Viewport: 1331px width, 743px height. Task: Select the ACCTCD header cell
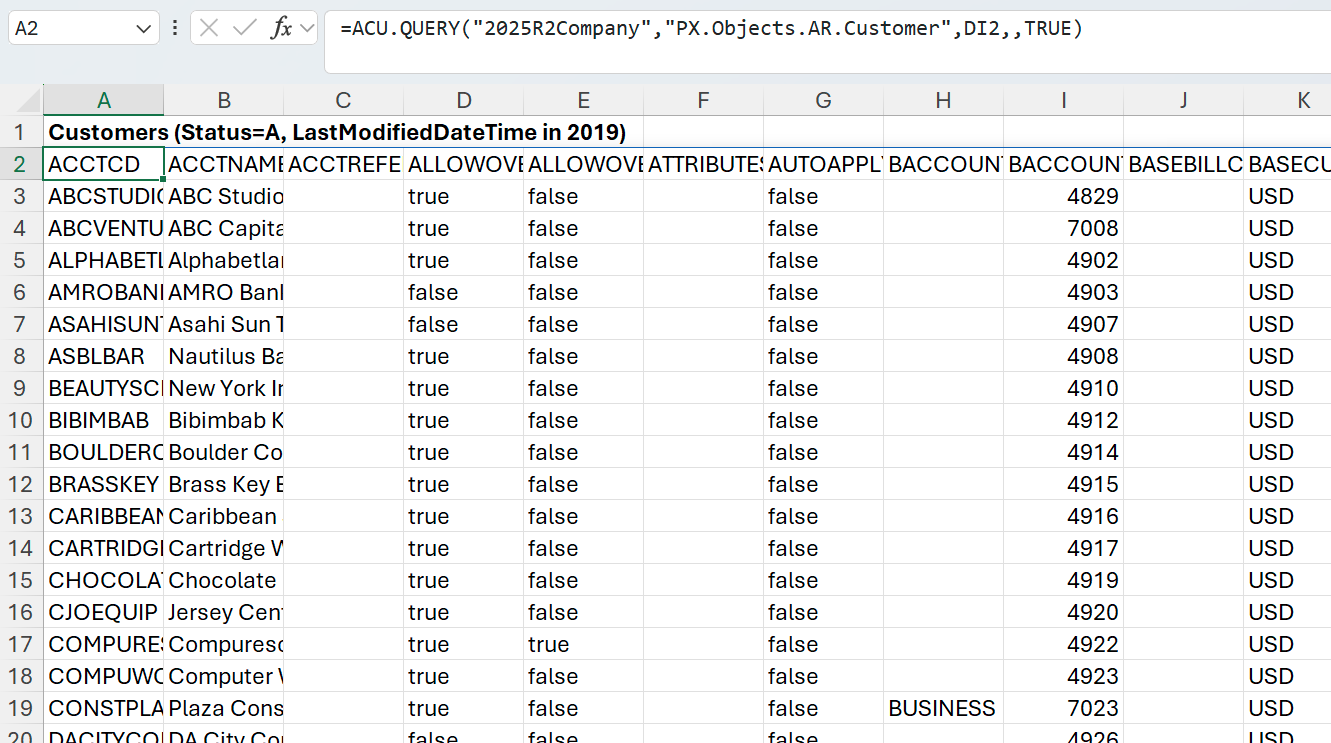click(x=103, y=164)
